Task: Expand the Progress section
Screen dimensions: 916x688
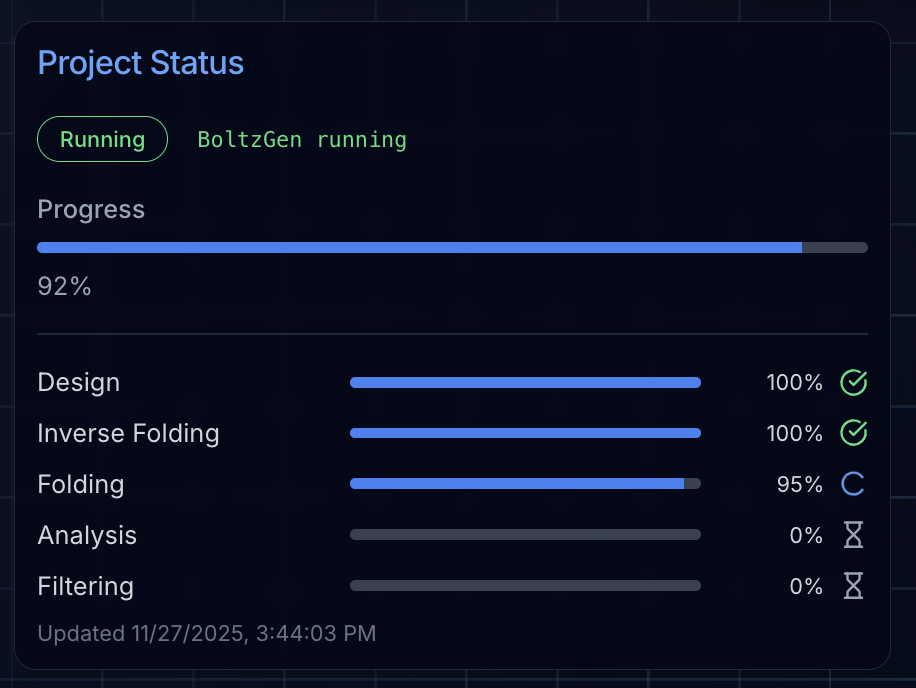Action: pyautogui.click(x=91, y=209)
